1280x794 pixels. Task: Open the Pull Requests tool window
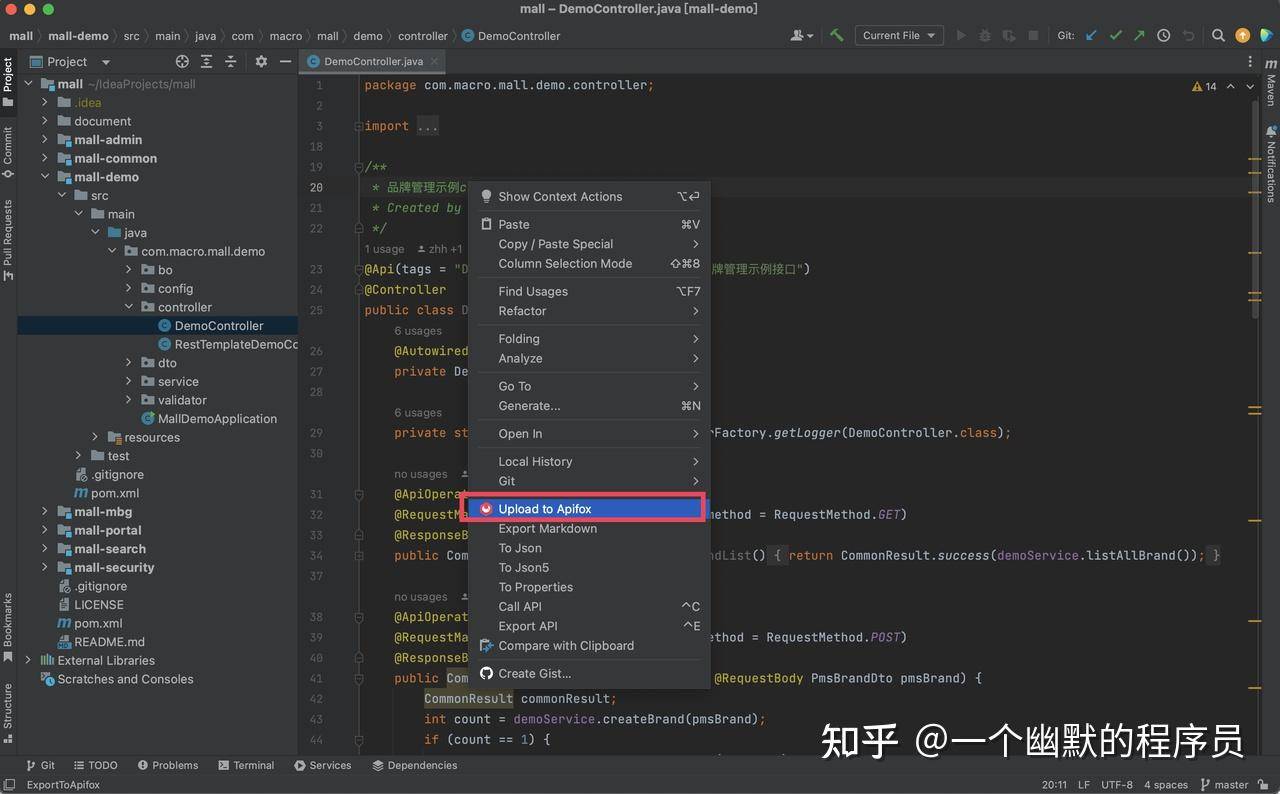(8, 239)
